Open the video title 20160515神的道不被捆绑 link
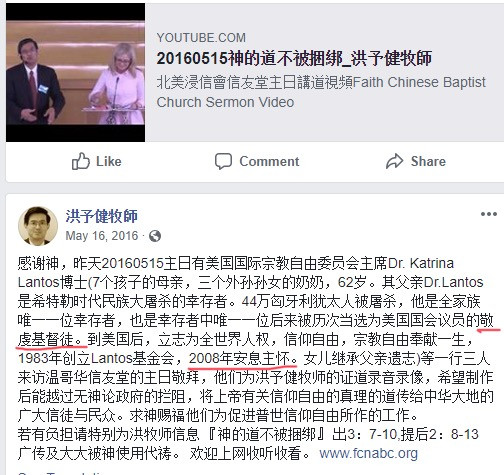The height and width of the screenshot is (475, 504). tap(294, 58)
